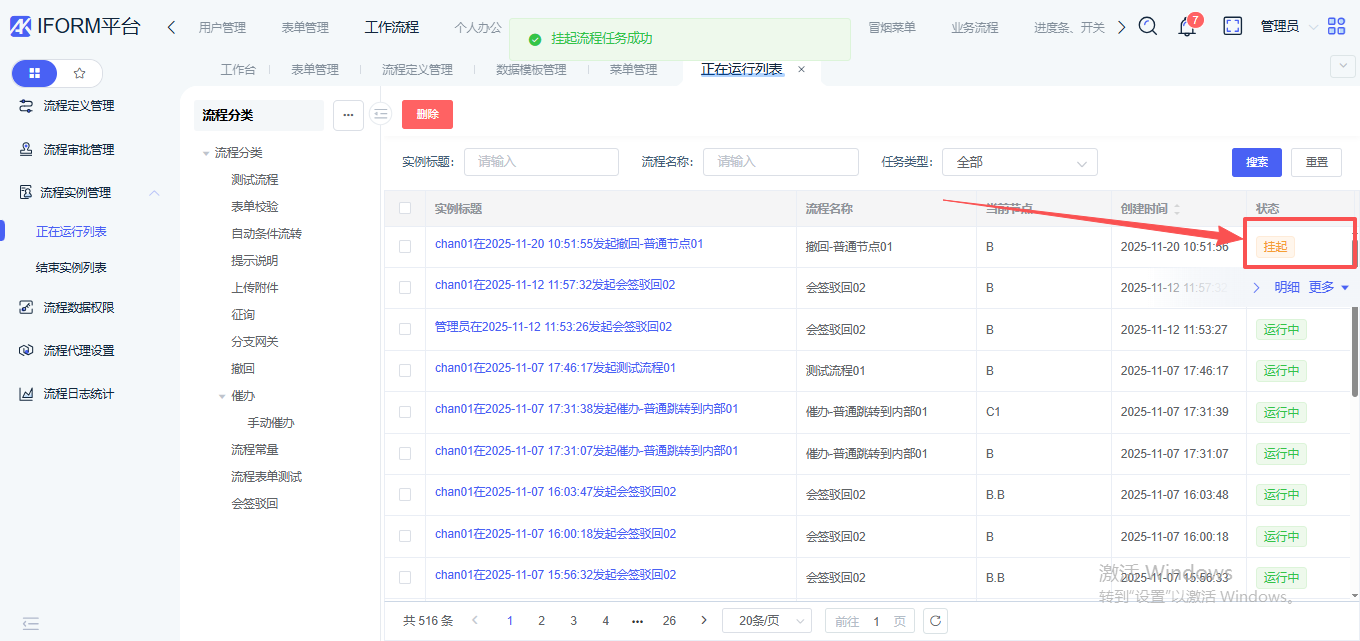Viewport: 1360px width, 641px height.
Task: Open the 任务类型 dropdown showing 全部
Action: tap(1019, 162)
